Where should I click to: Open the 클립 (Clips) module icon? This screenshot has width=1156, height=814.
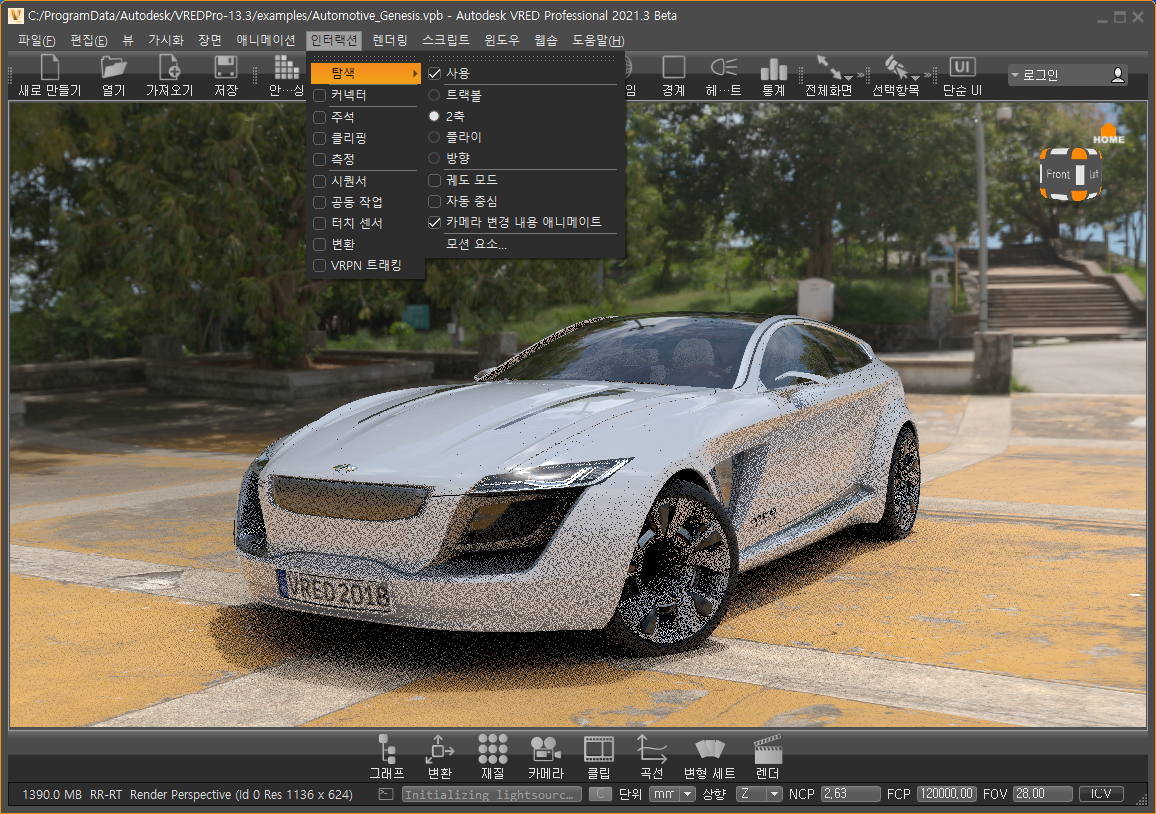tap(599, 749)
